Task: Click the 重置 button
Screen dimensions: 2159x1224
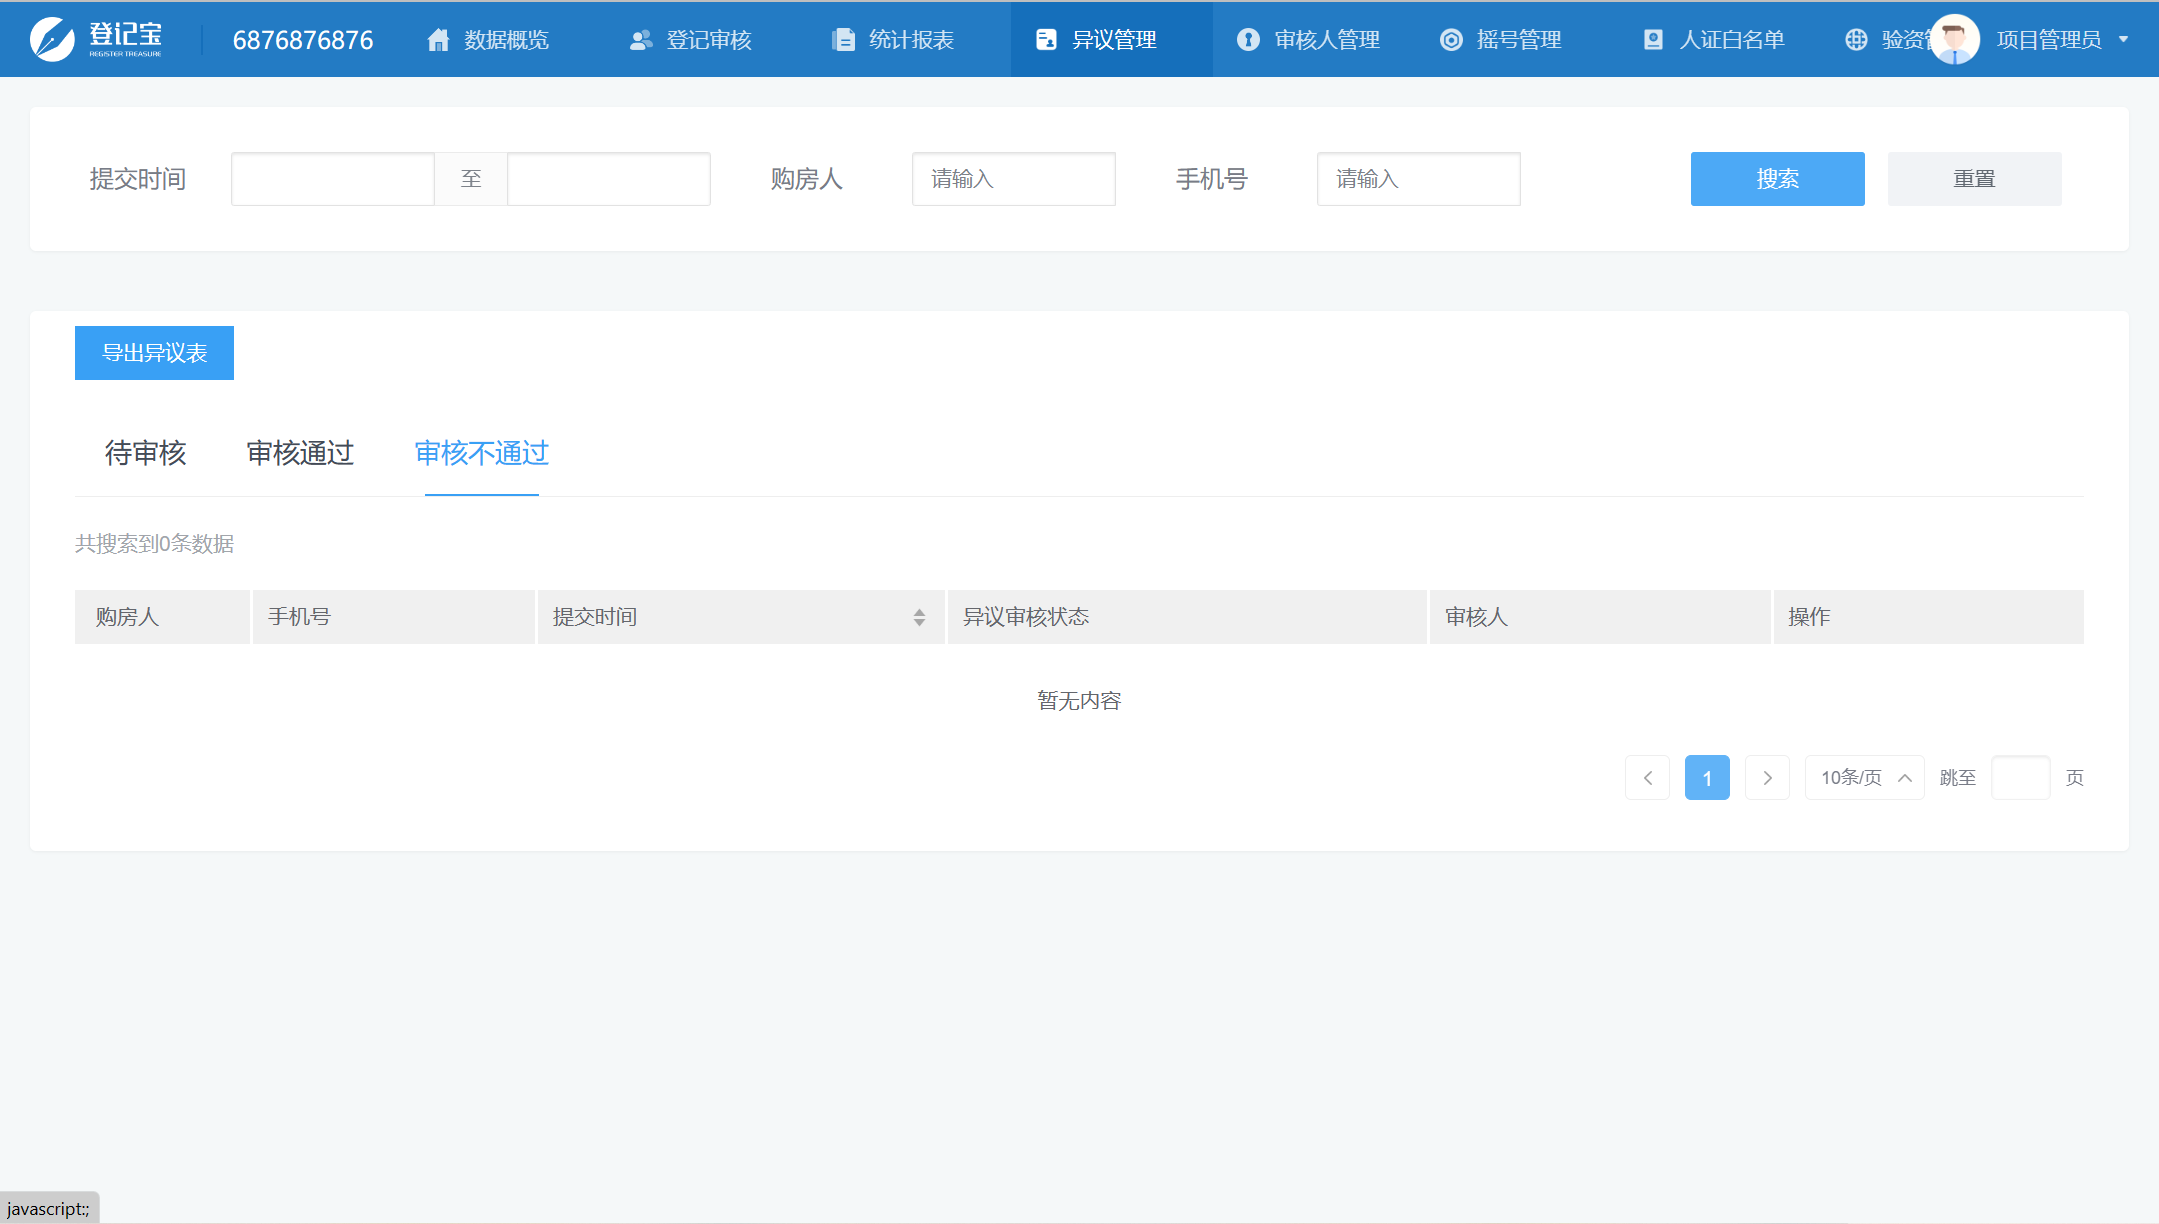Action: pyautogui.click(x=1974, y=179)
